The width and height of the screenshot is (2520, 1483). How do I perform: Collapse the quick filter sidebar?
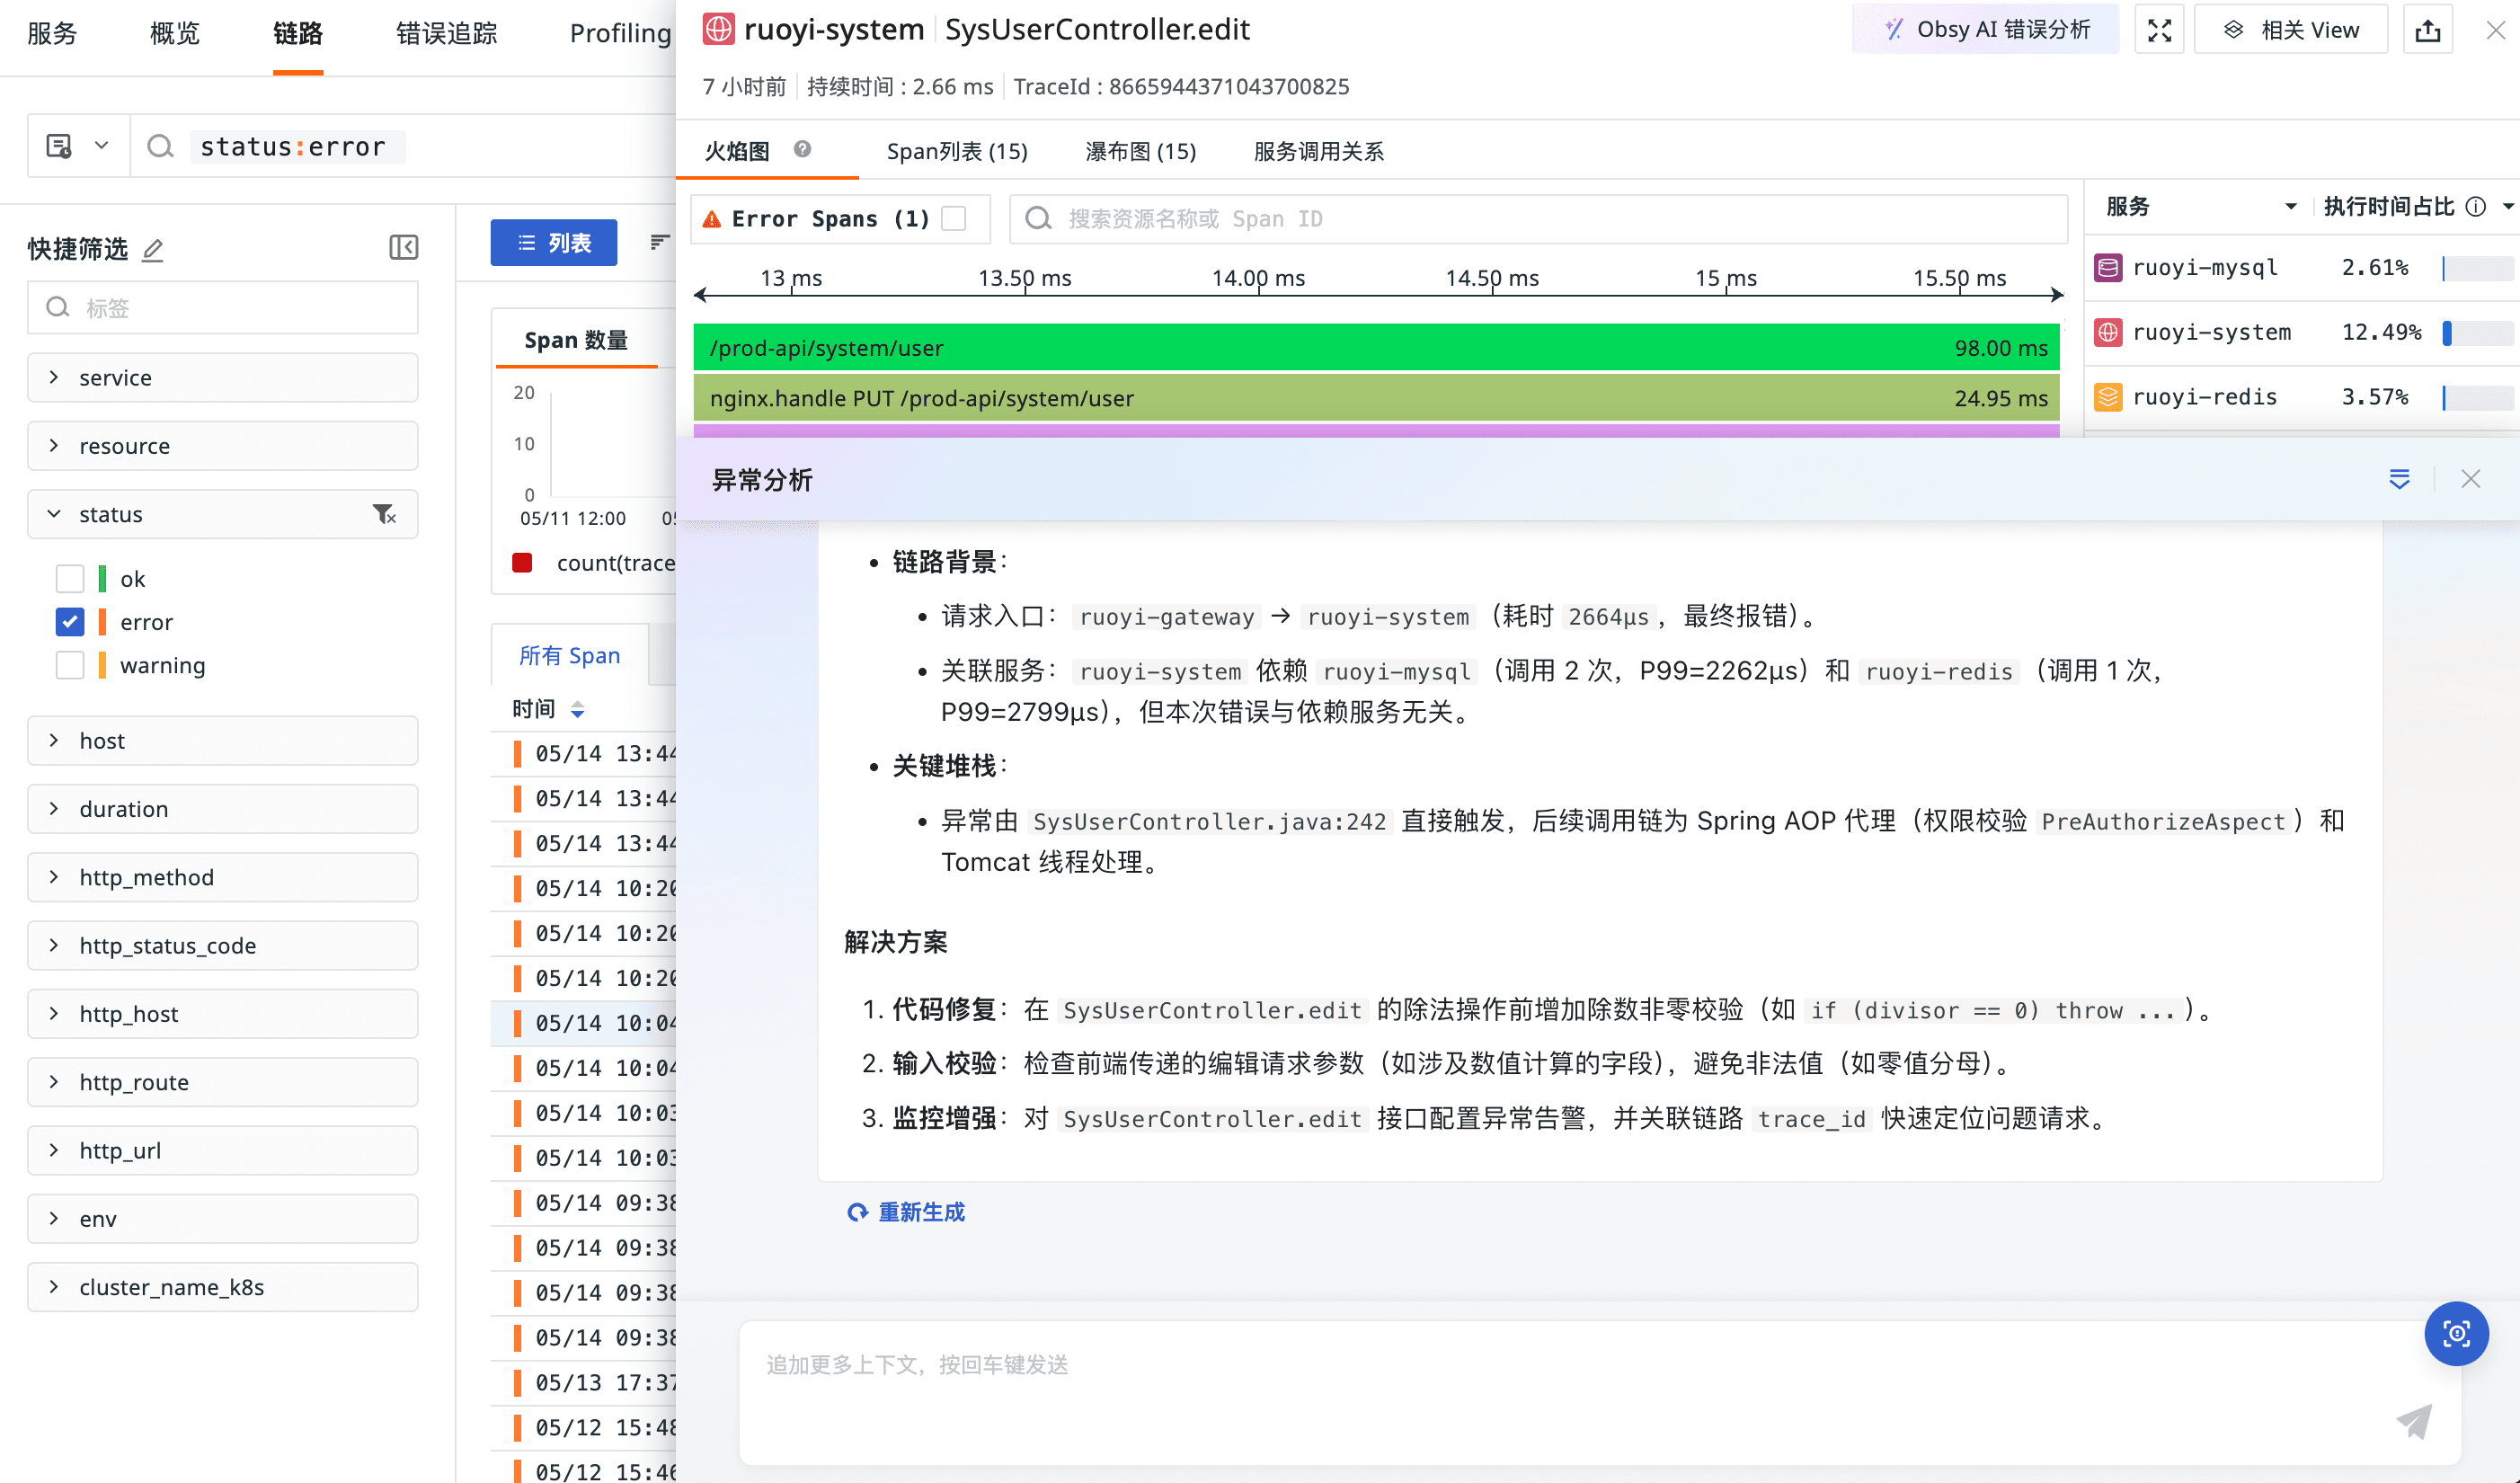pos(403,247)
